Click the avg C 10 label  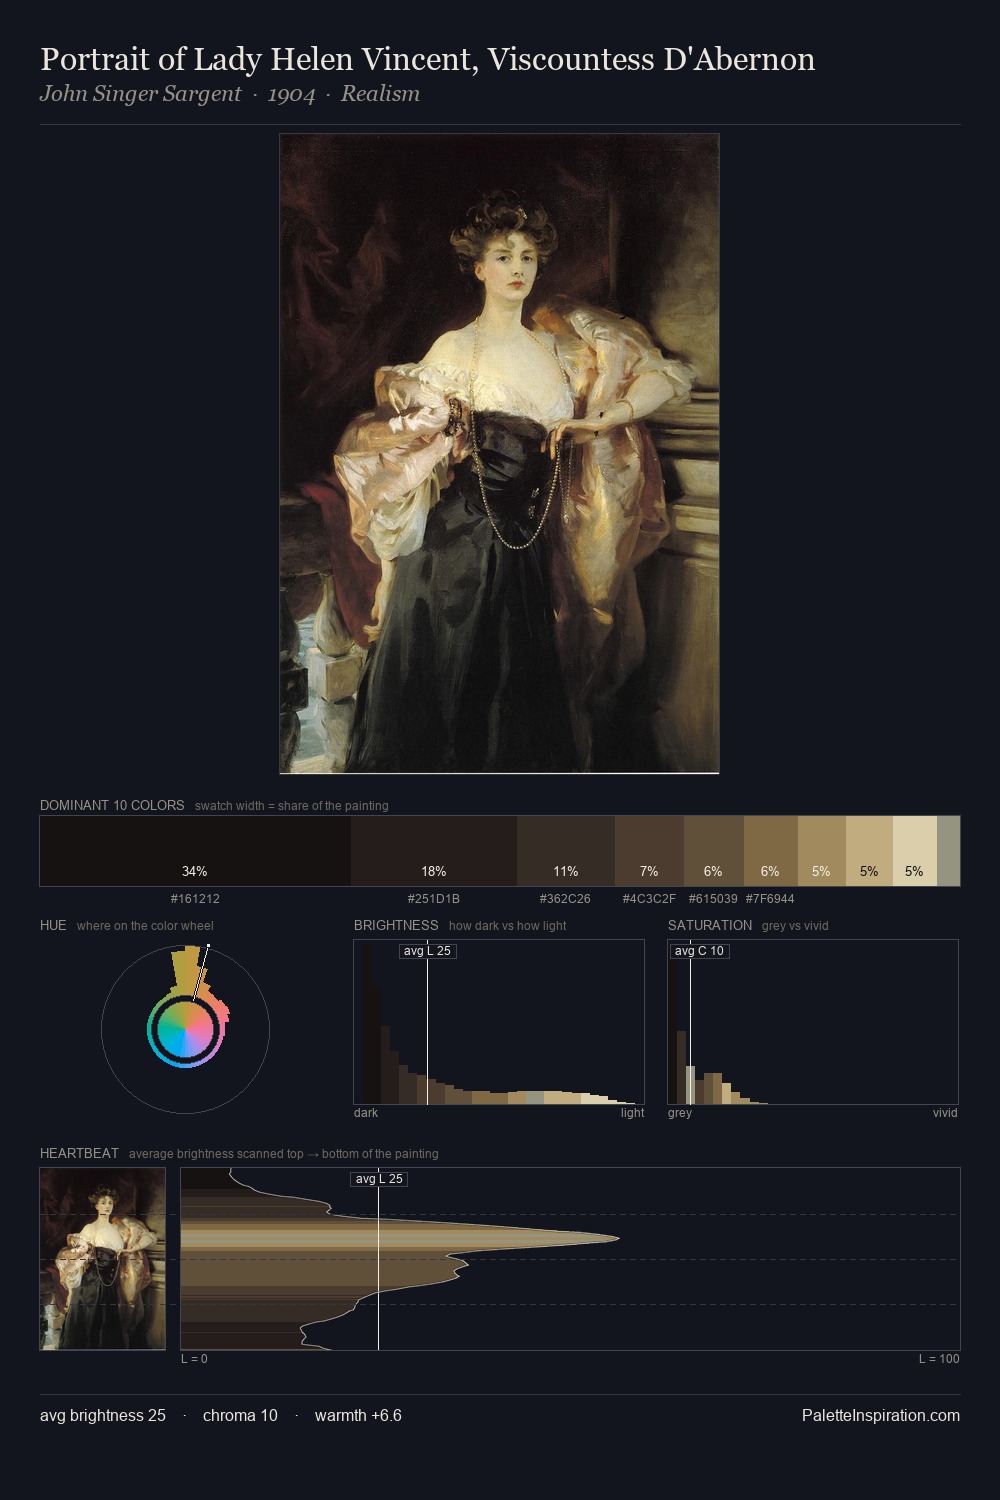click(699, 951)
